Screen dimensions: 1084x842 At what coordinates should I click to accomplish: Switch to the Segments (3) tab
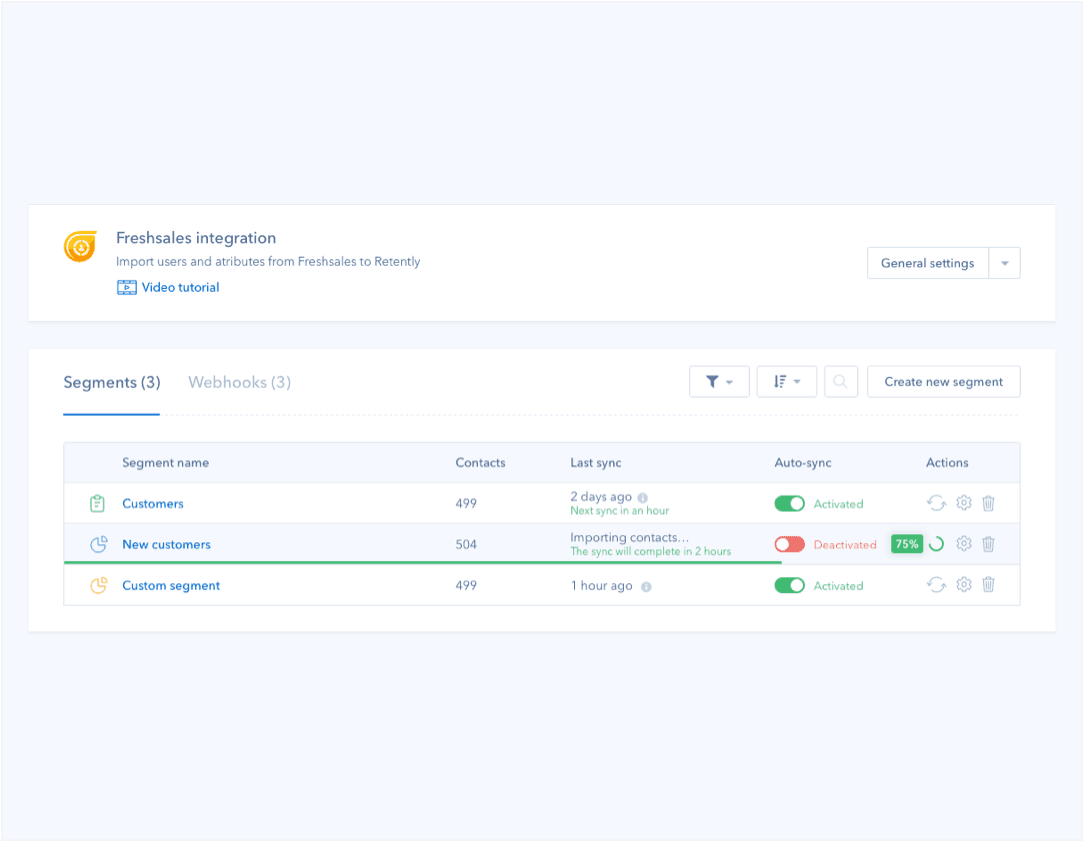click(x=112, y=382)
